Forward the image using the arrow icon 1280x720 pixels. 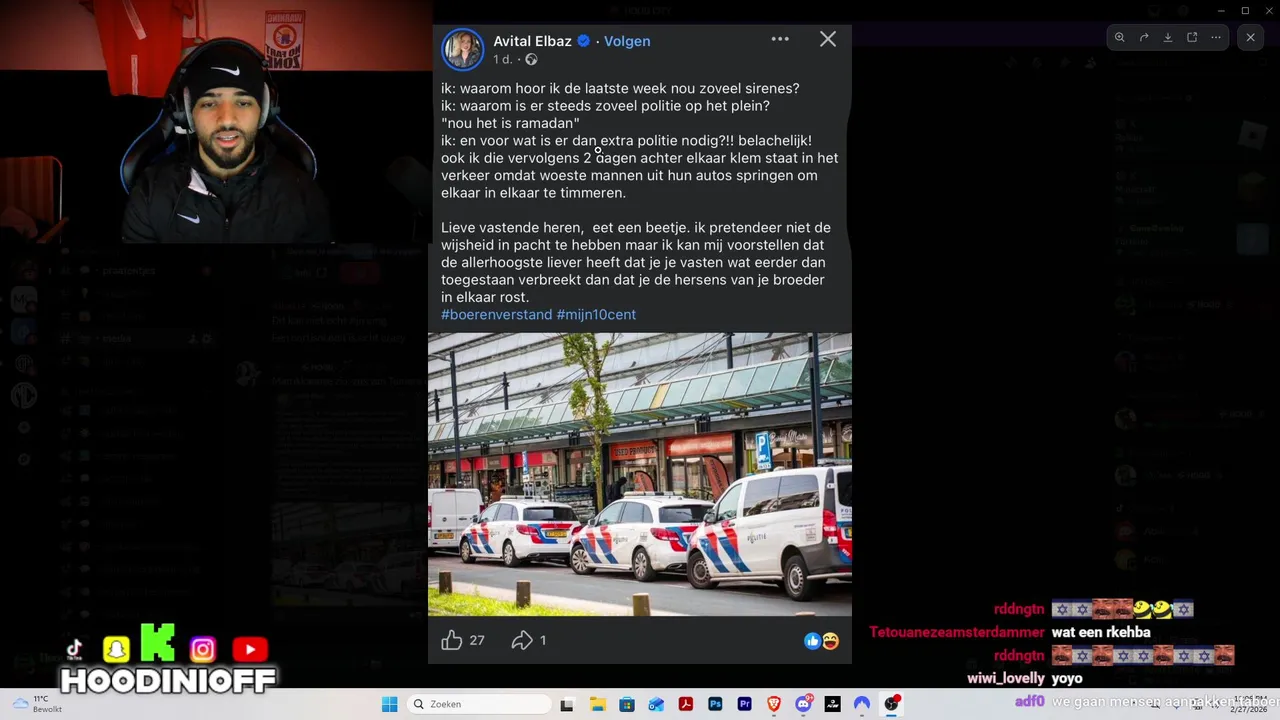[1144, 37]
